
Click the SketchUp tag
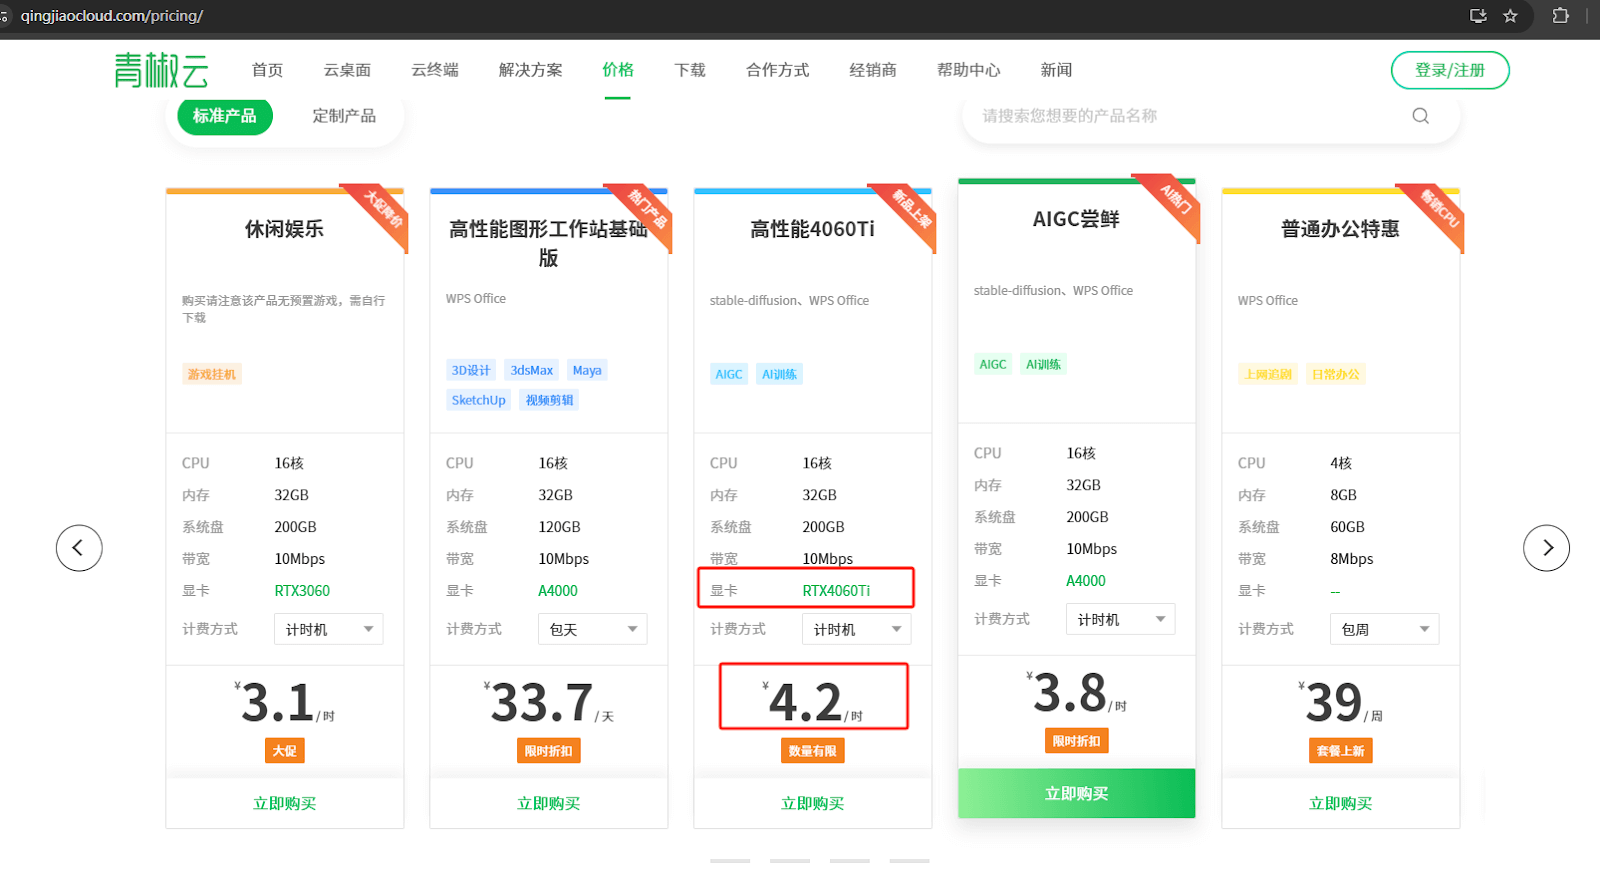(x=479, y=400)
